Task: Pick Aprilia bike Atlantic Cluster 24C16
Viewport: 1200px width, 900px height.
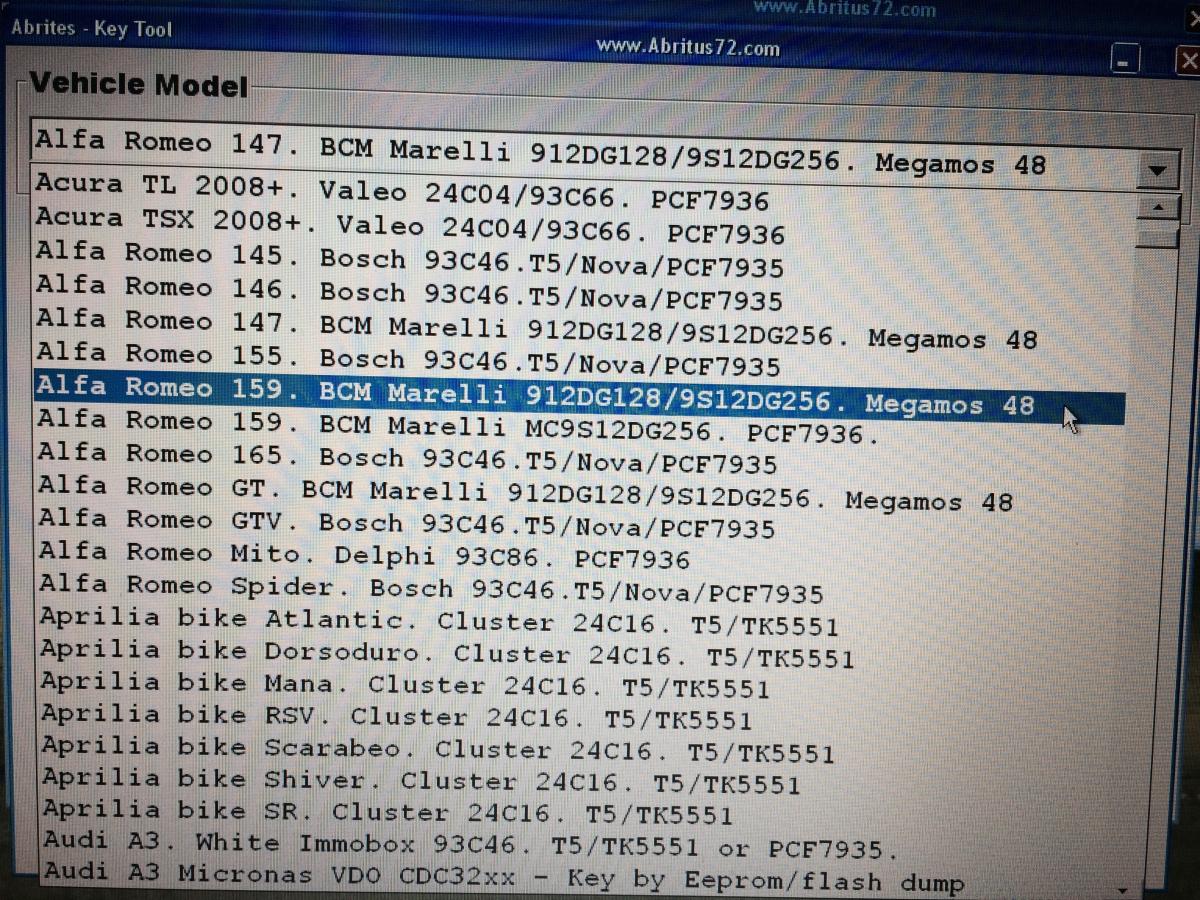Action: click(x=439, y=622)
